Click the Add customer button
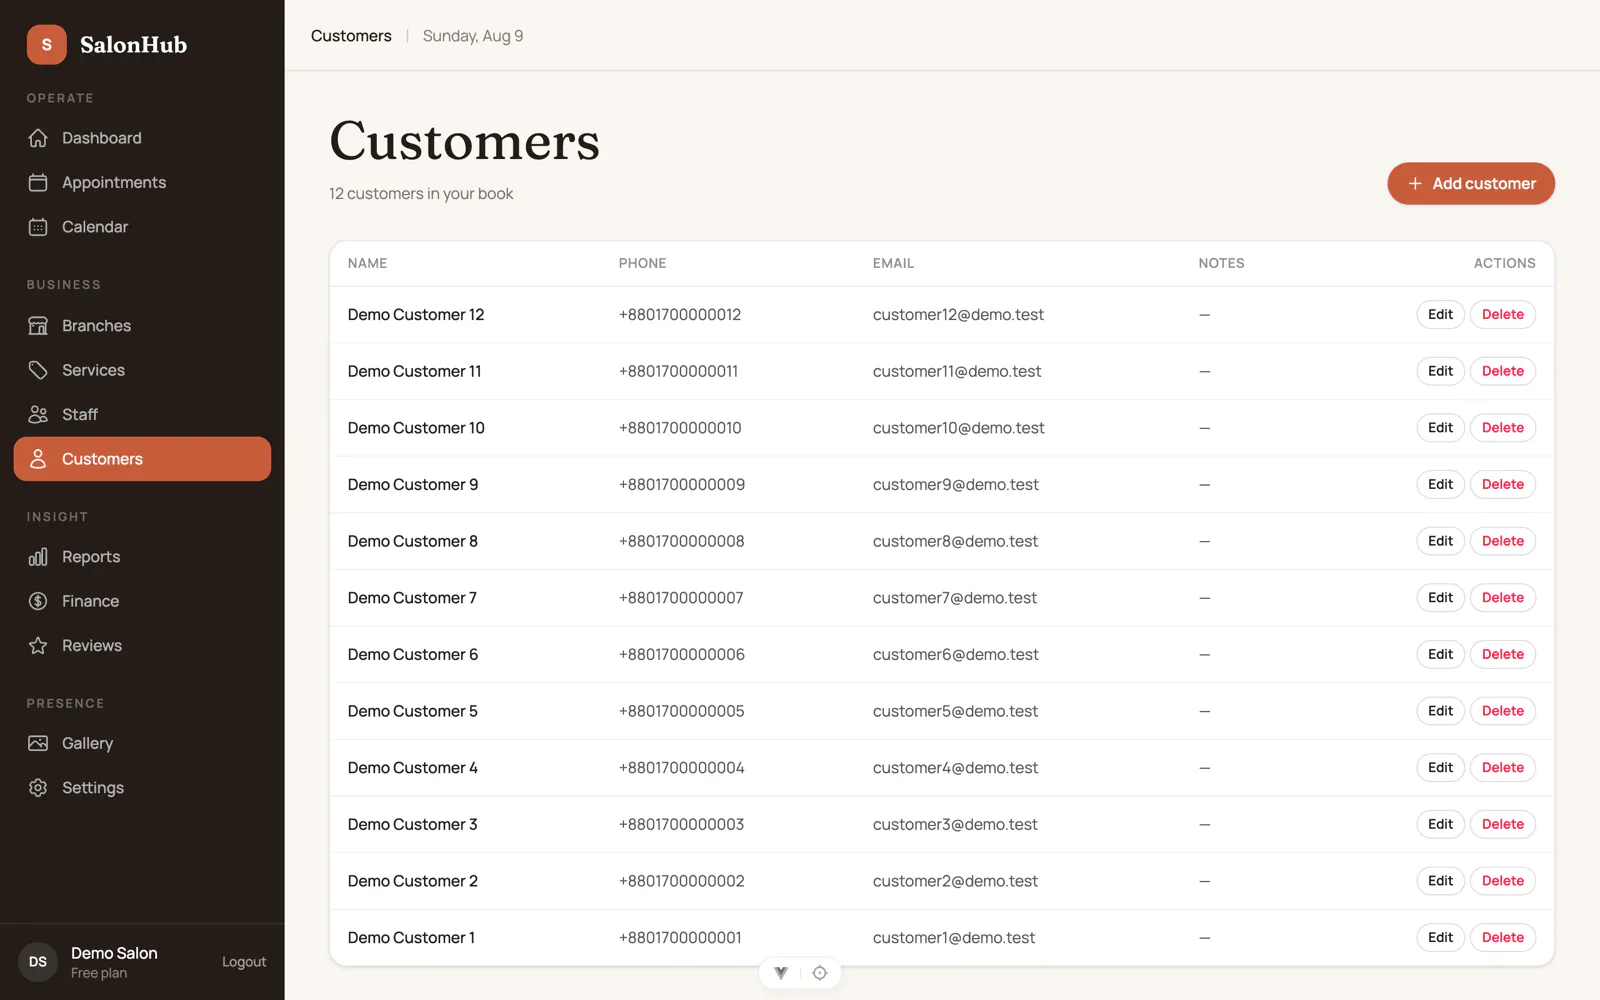The width and height of the screenshot is (1600, 1000). coord(1471,184)
